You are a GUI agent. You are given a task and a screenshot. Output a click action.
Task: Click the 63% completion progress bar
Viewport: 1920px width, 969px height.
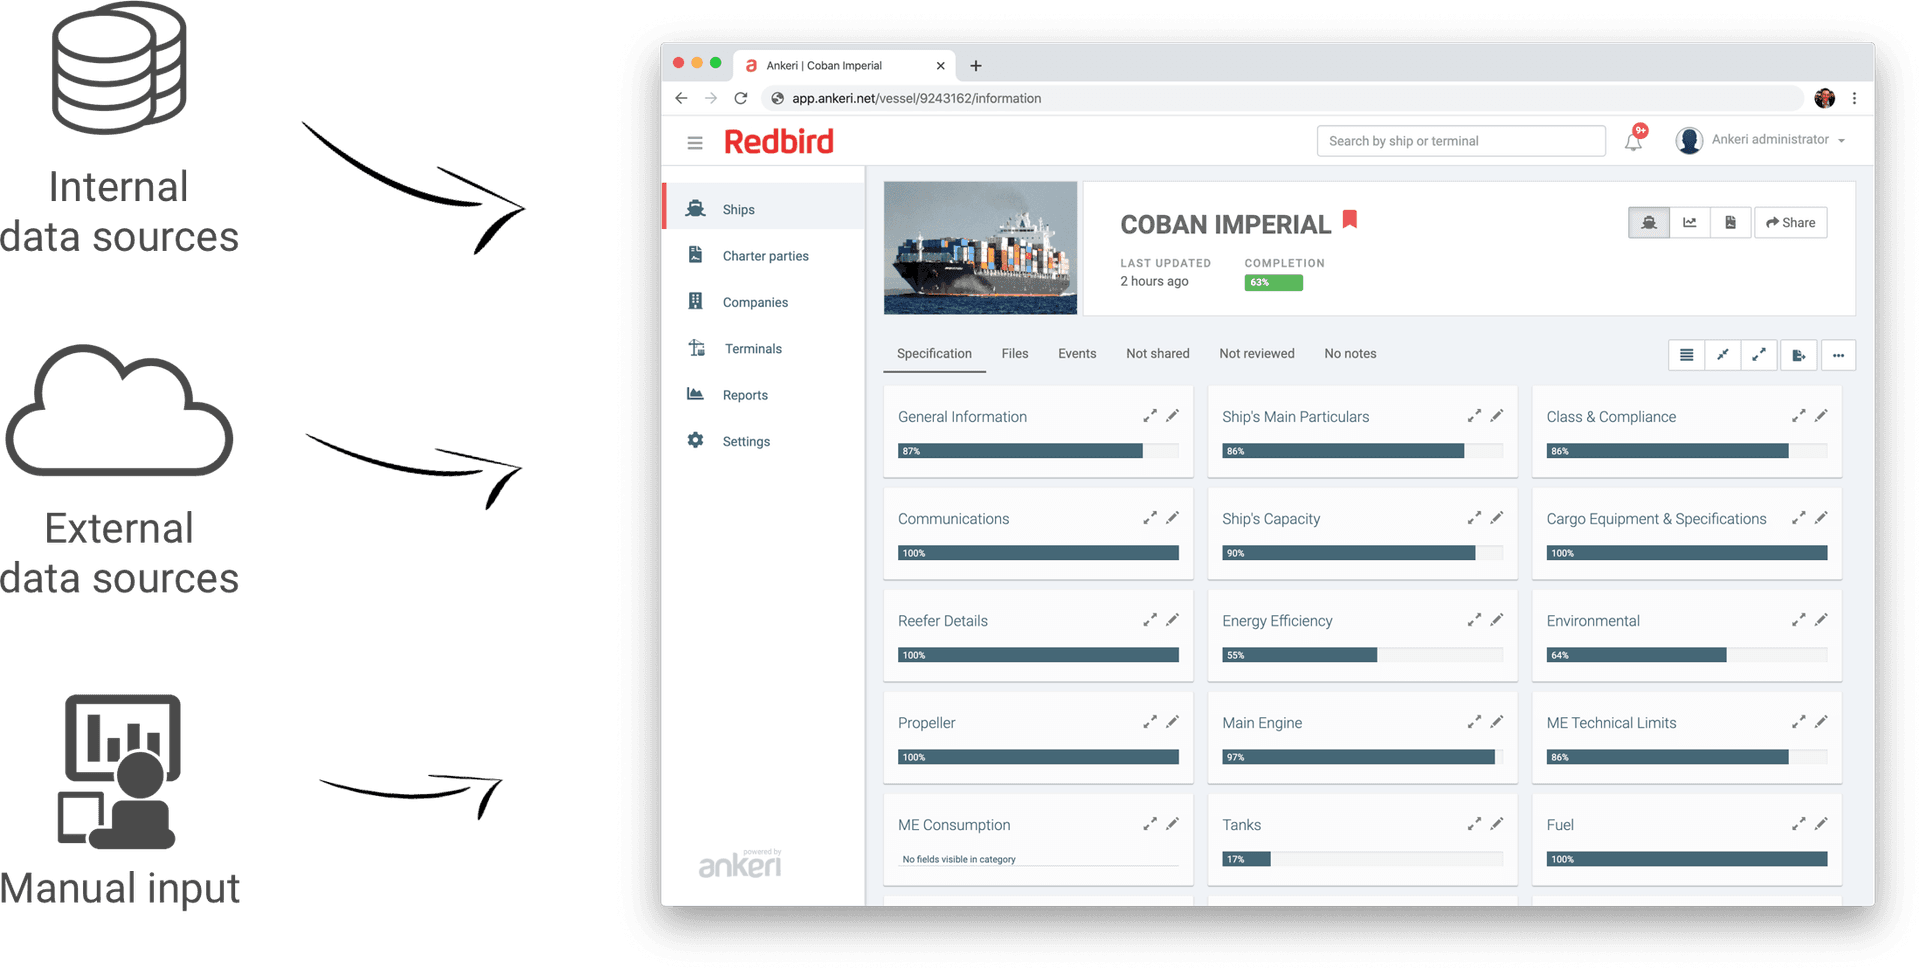(x=1273, y=283)
